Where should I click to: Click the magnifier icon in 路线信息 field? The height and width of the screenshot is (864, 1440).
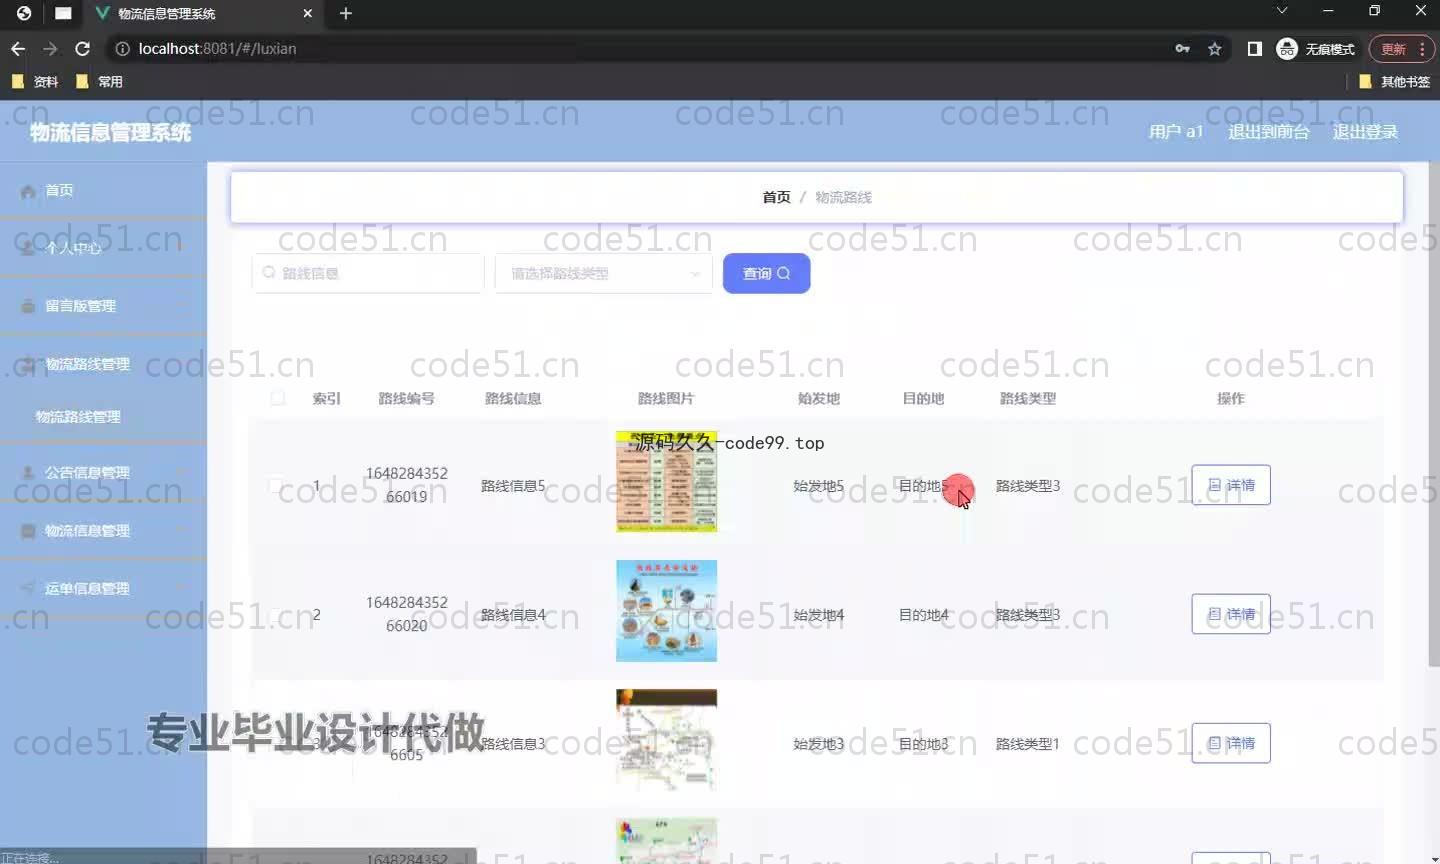(x=269, y=273)
